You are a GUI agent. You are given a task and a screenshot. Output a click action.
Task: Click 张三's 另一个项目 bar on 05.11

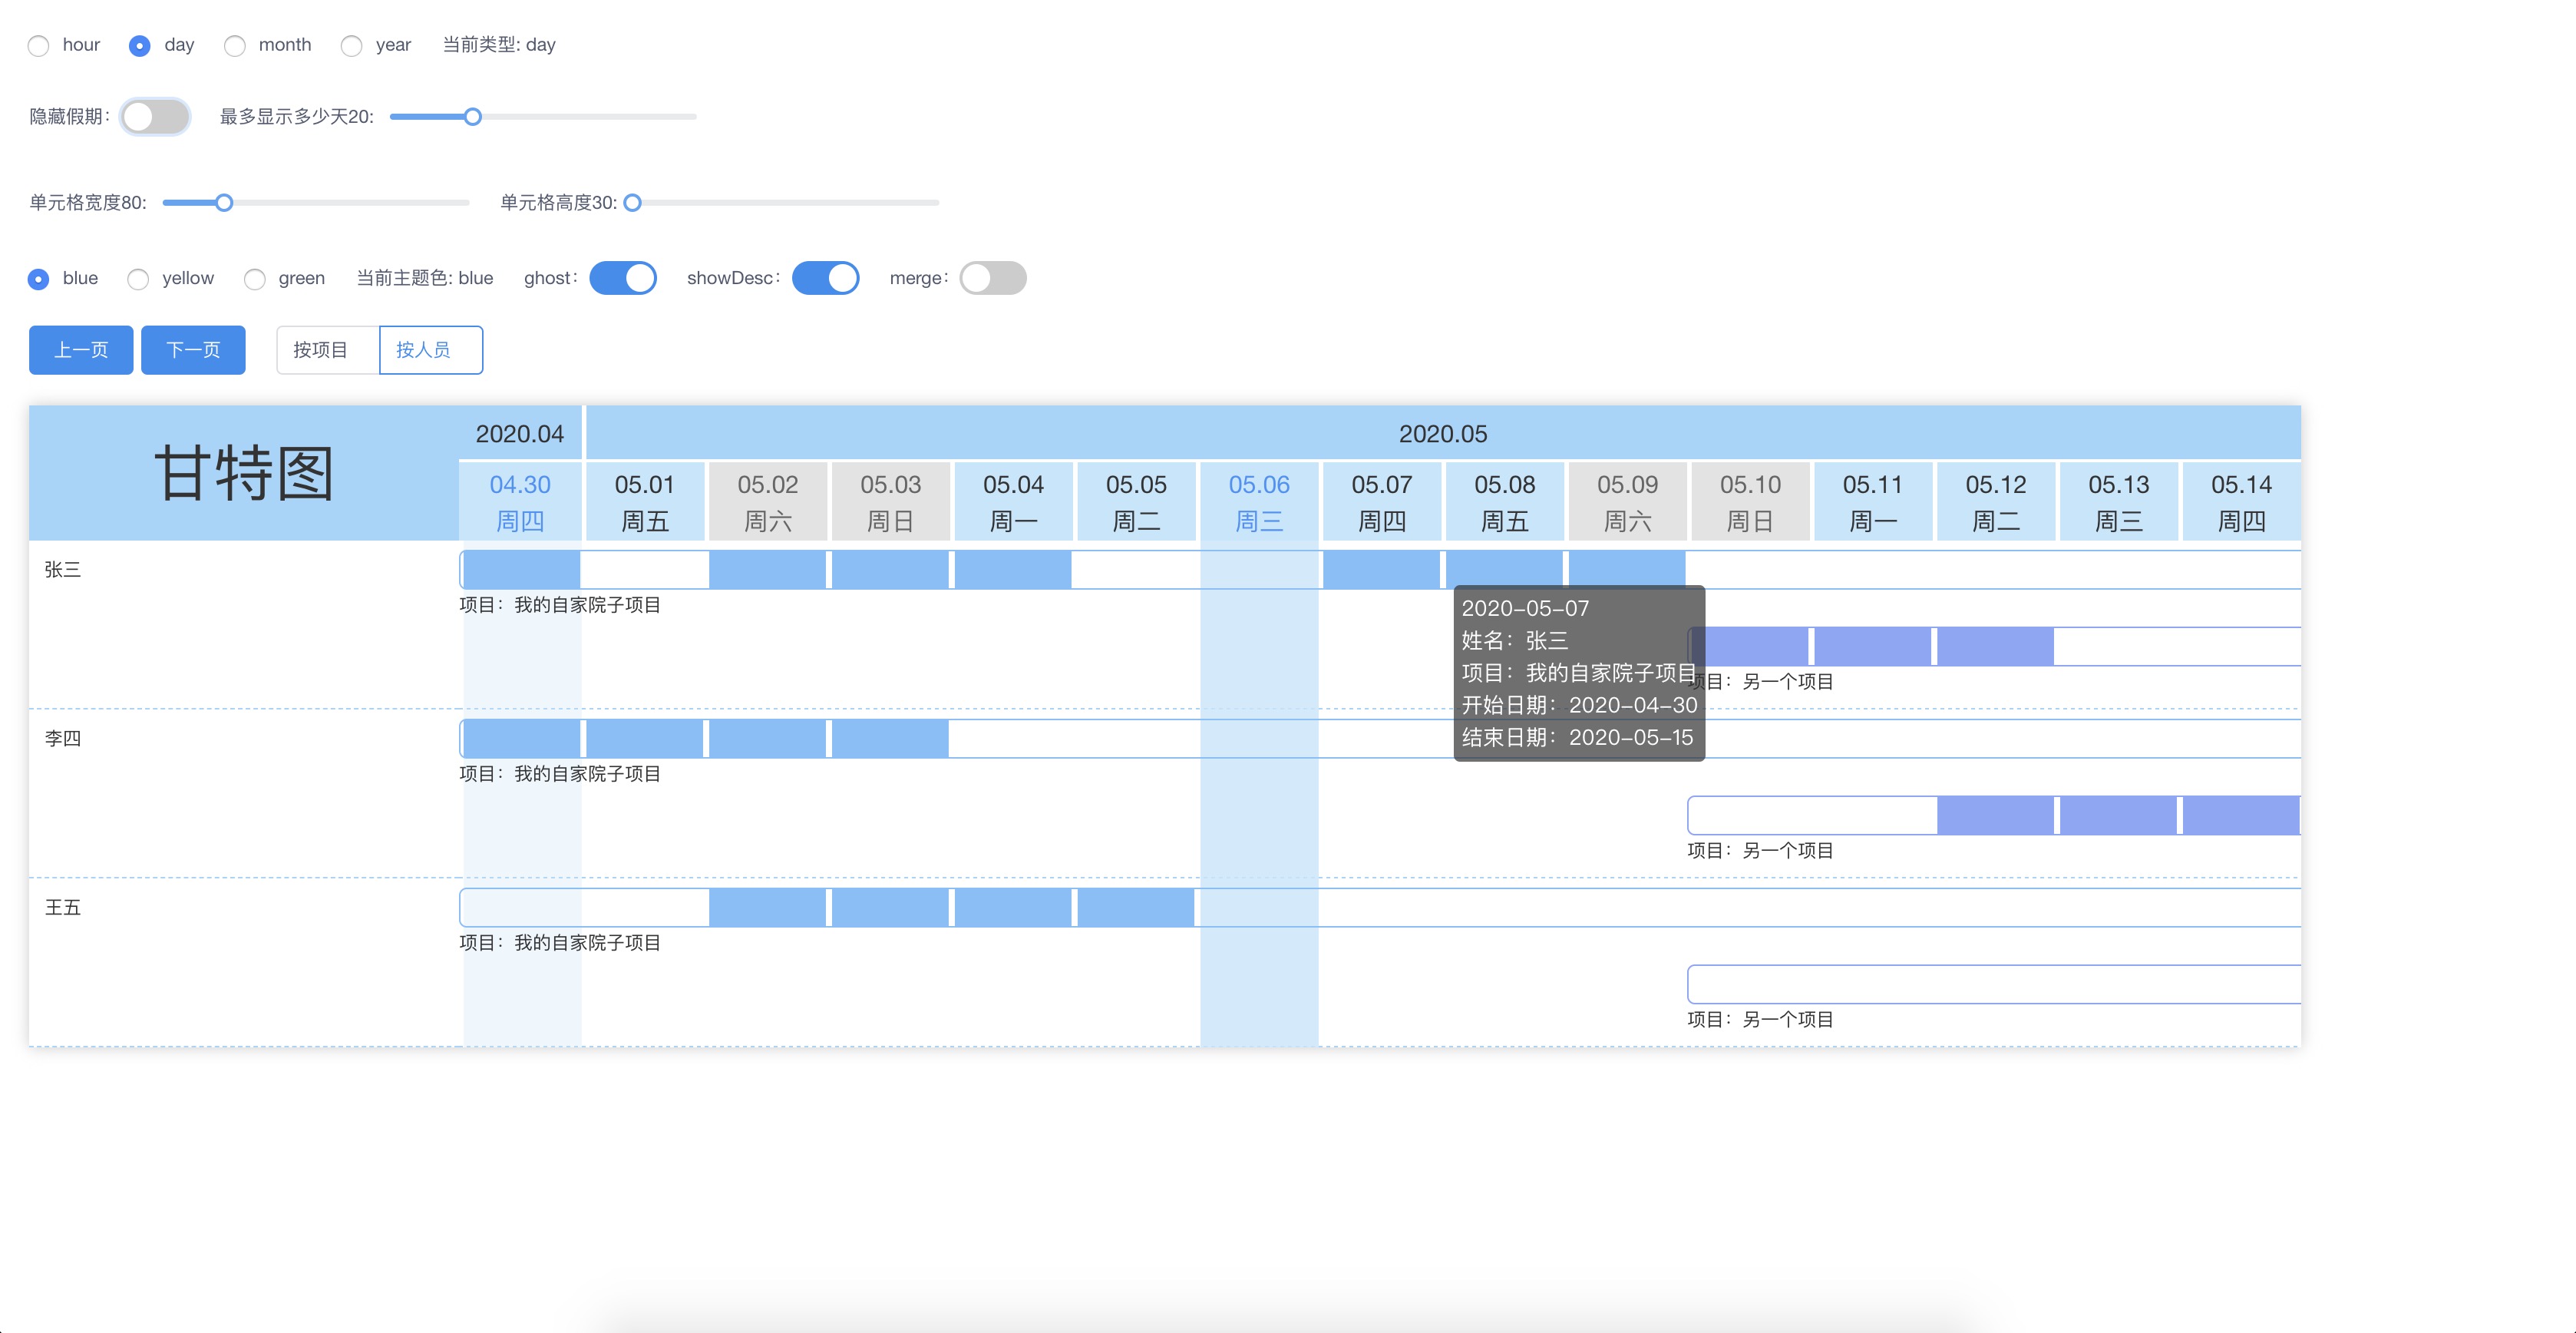(x=1872, y=646)
